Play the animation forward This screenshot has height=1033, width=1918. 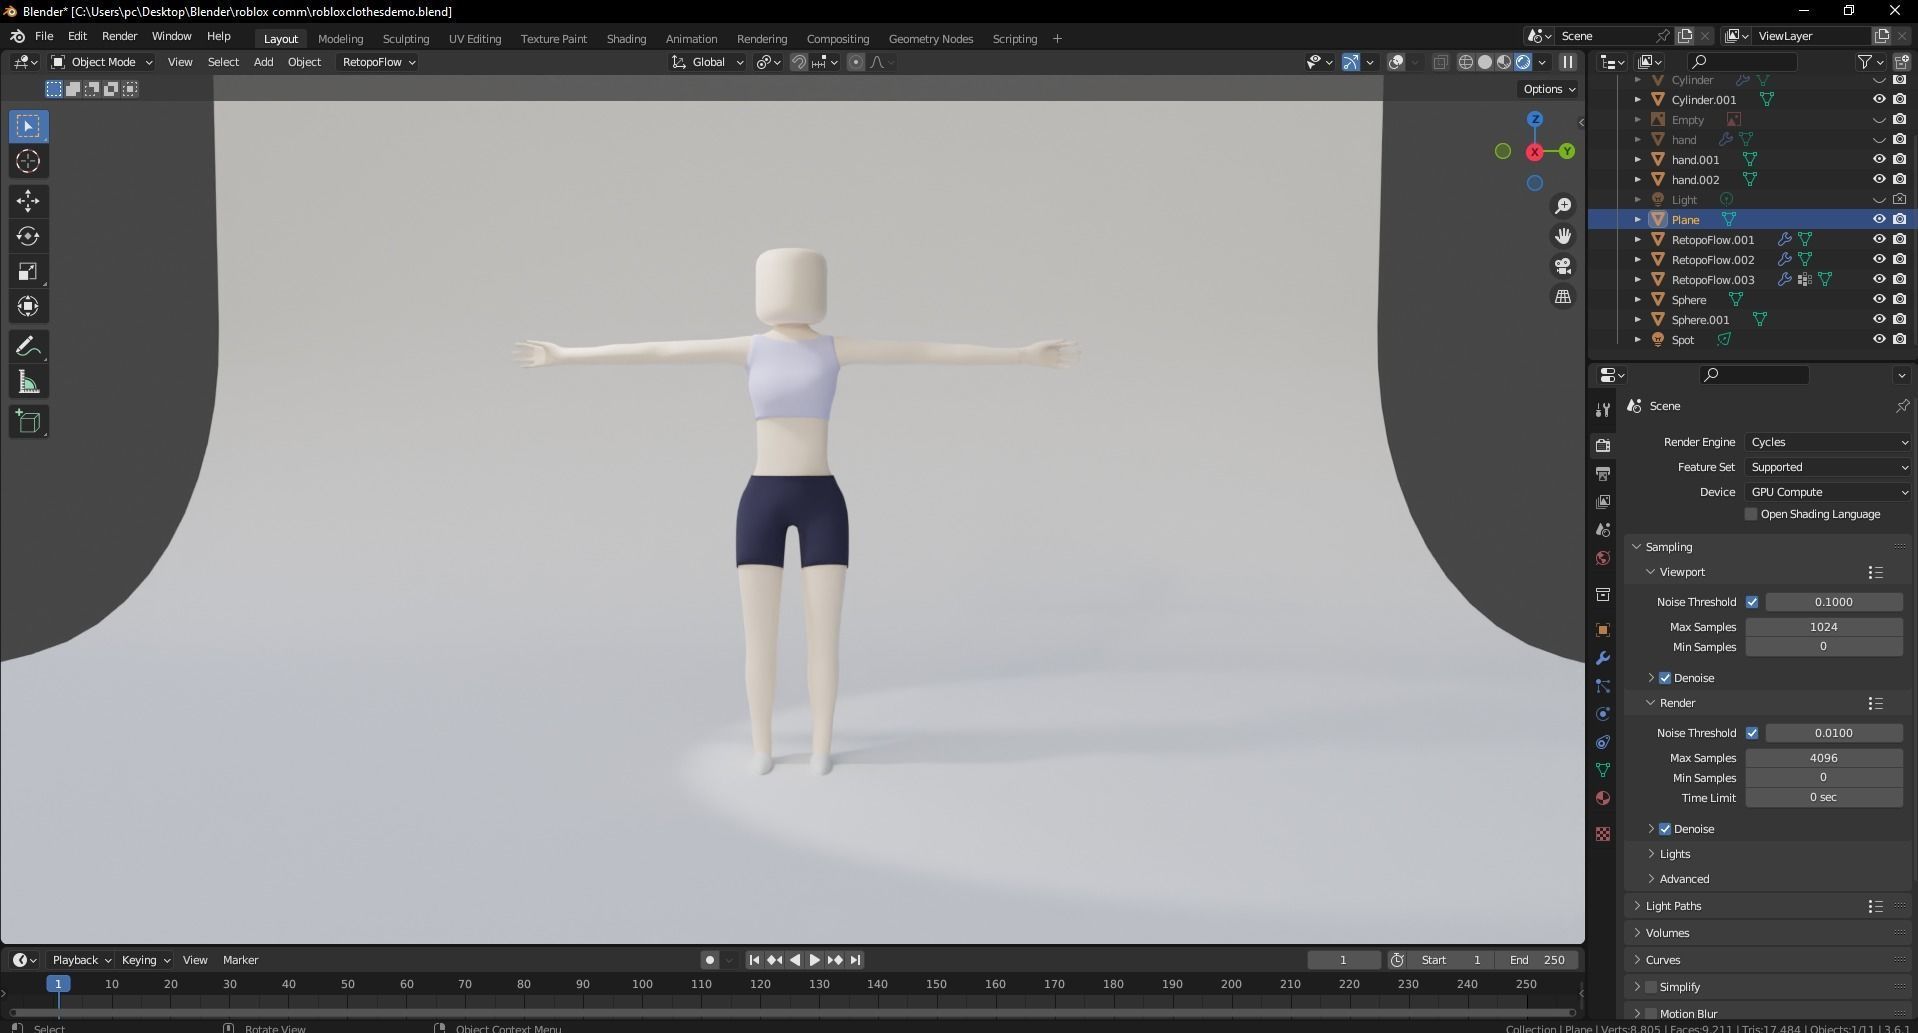pos(814,960)
